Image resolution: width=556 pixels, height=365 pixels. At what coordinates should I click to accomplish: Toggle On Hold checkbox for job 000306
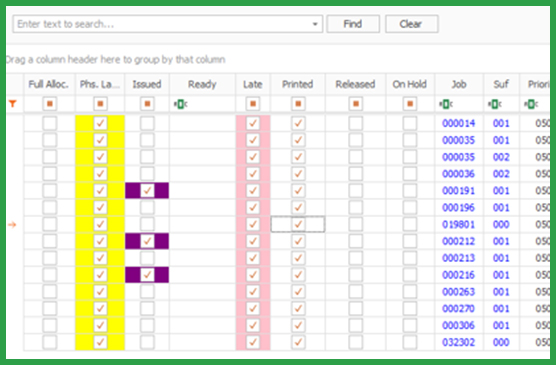(410, 325)
